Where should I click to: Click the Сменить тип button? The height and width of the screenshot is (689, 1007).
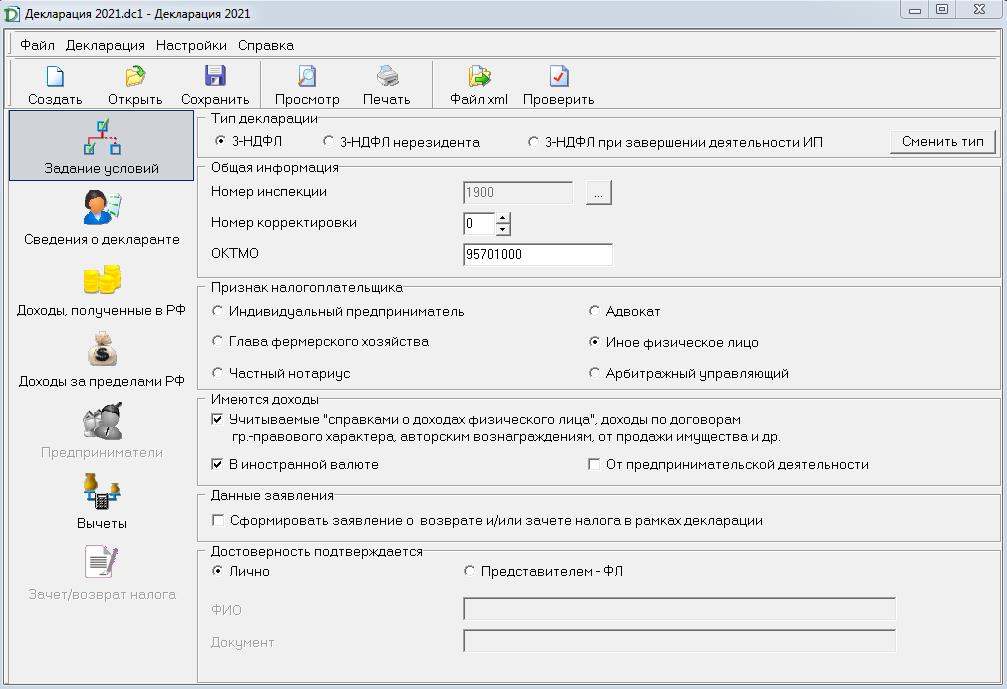click(942, 142)
